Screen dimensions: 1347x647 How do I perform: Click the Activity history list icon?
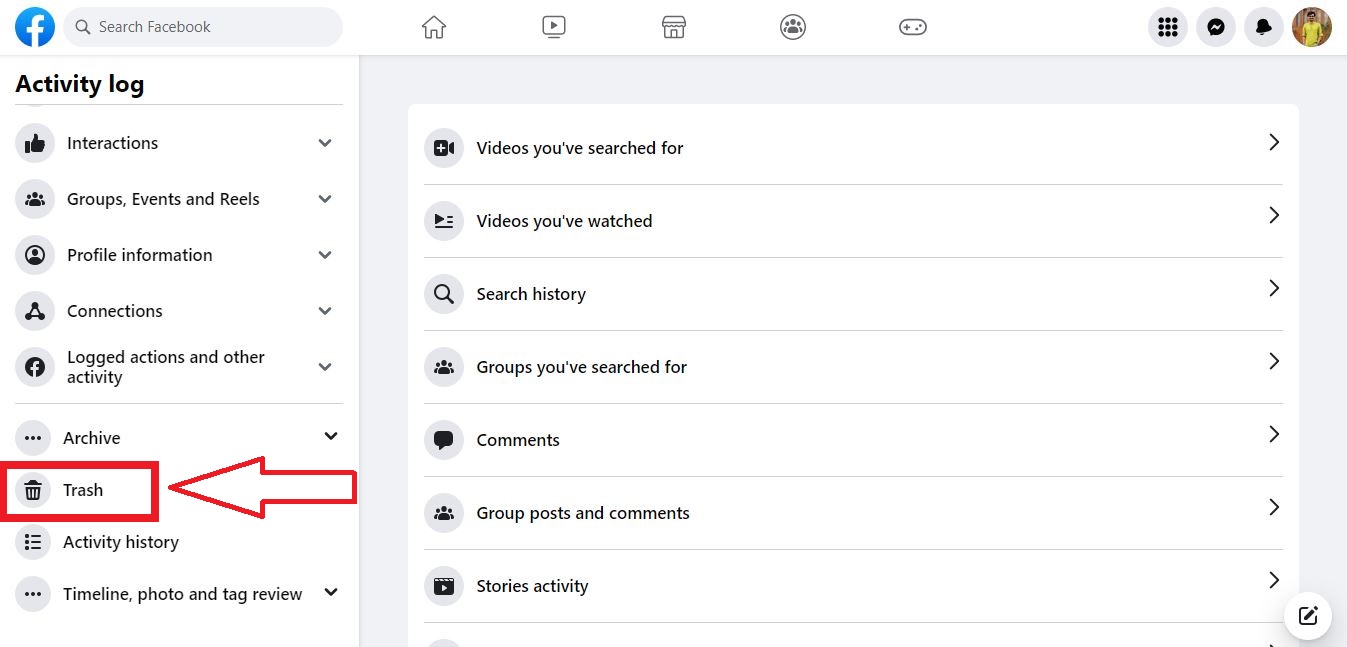[x=33, y=542]
